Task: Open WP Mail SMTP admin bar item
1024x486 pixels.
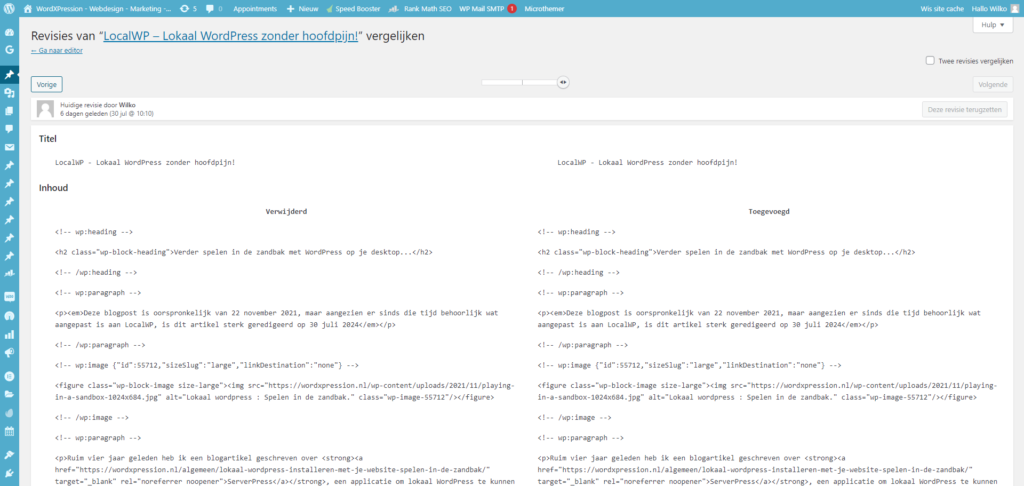Action: pos(487,9)
